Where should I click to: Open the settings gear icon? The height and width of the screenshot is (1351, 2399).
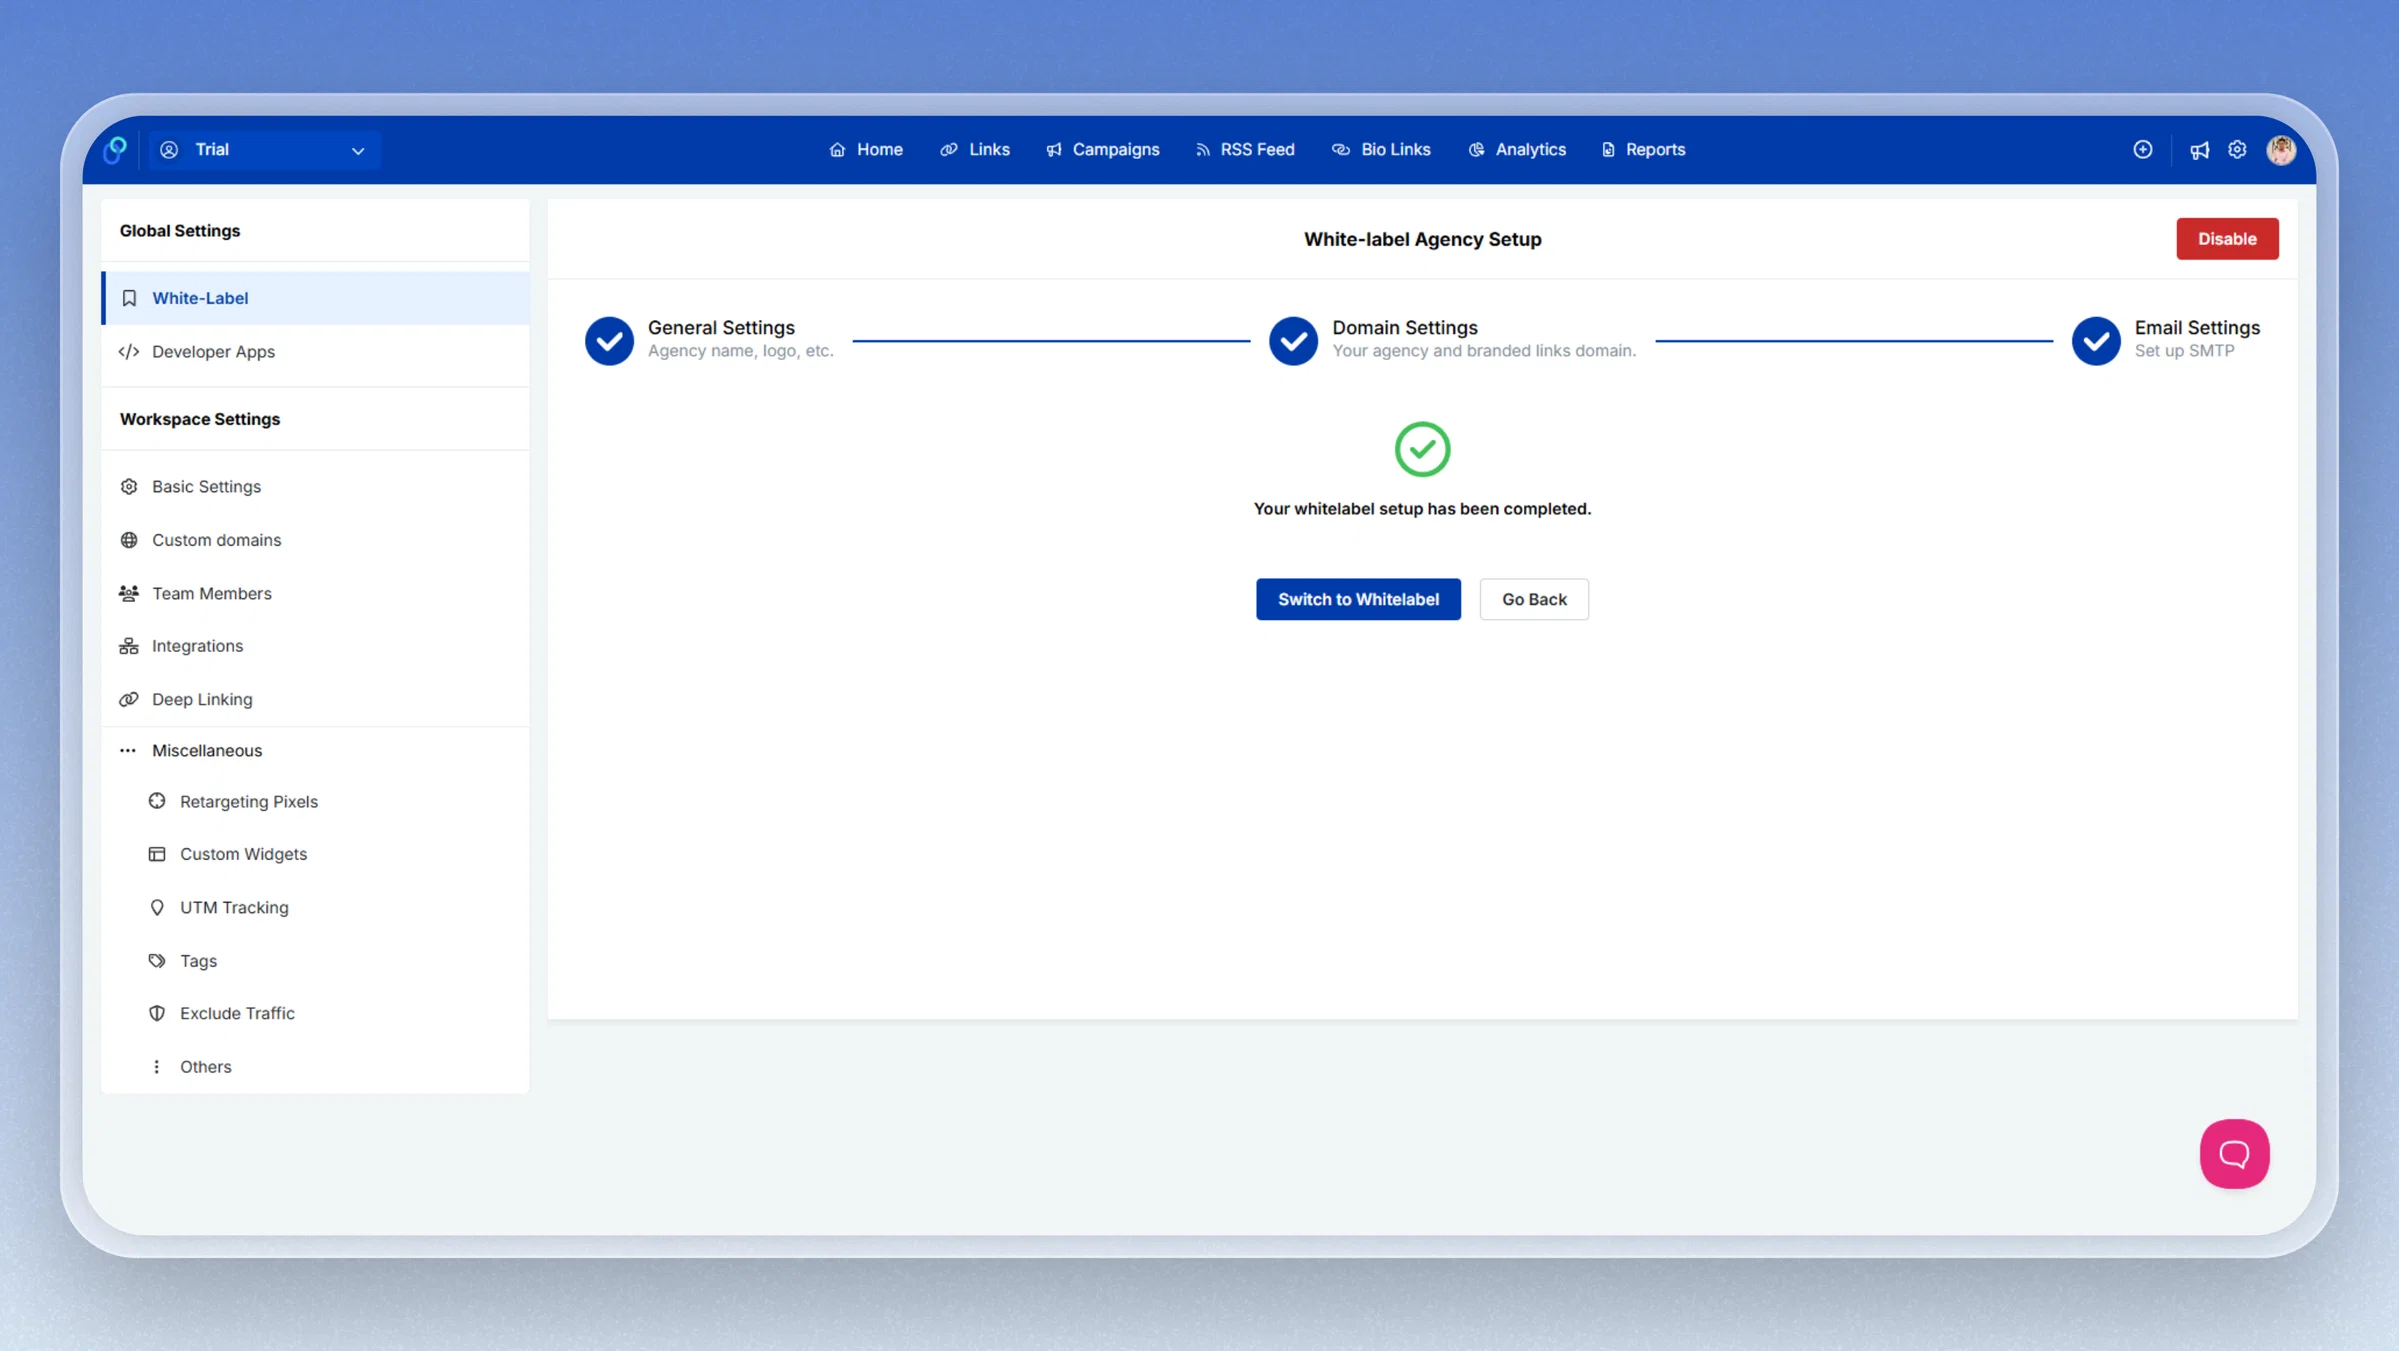click(x=2237, y=149)
